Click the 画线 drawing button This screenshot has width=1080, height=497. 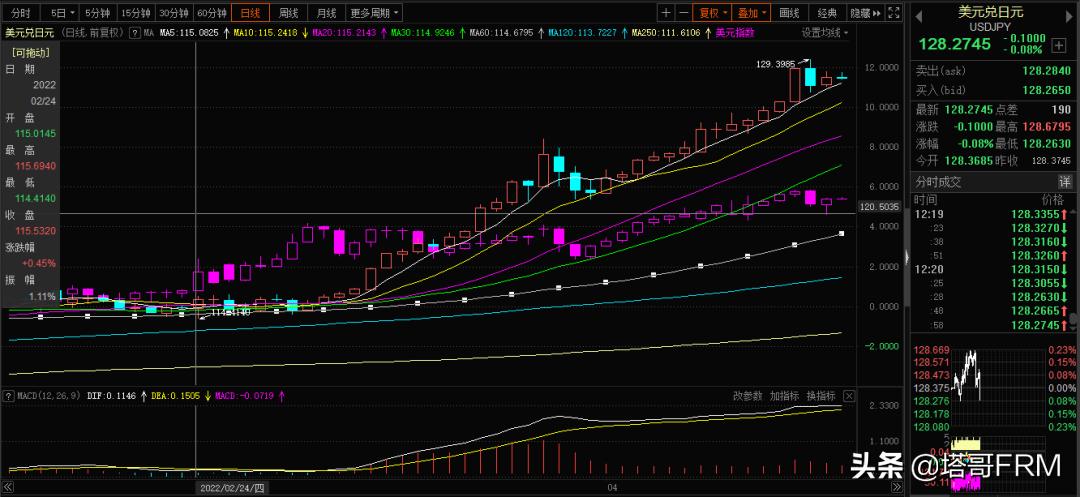pos(789,12)
